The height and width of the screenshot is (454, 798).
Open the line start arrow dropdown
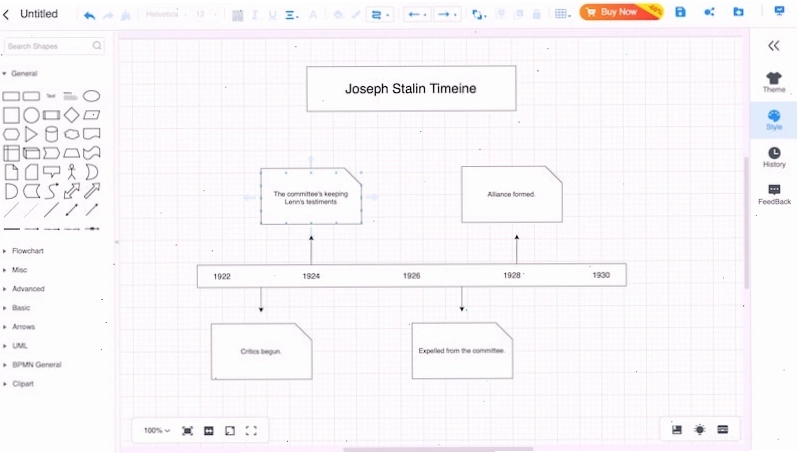[417, 15]
